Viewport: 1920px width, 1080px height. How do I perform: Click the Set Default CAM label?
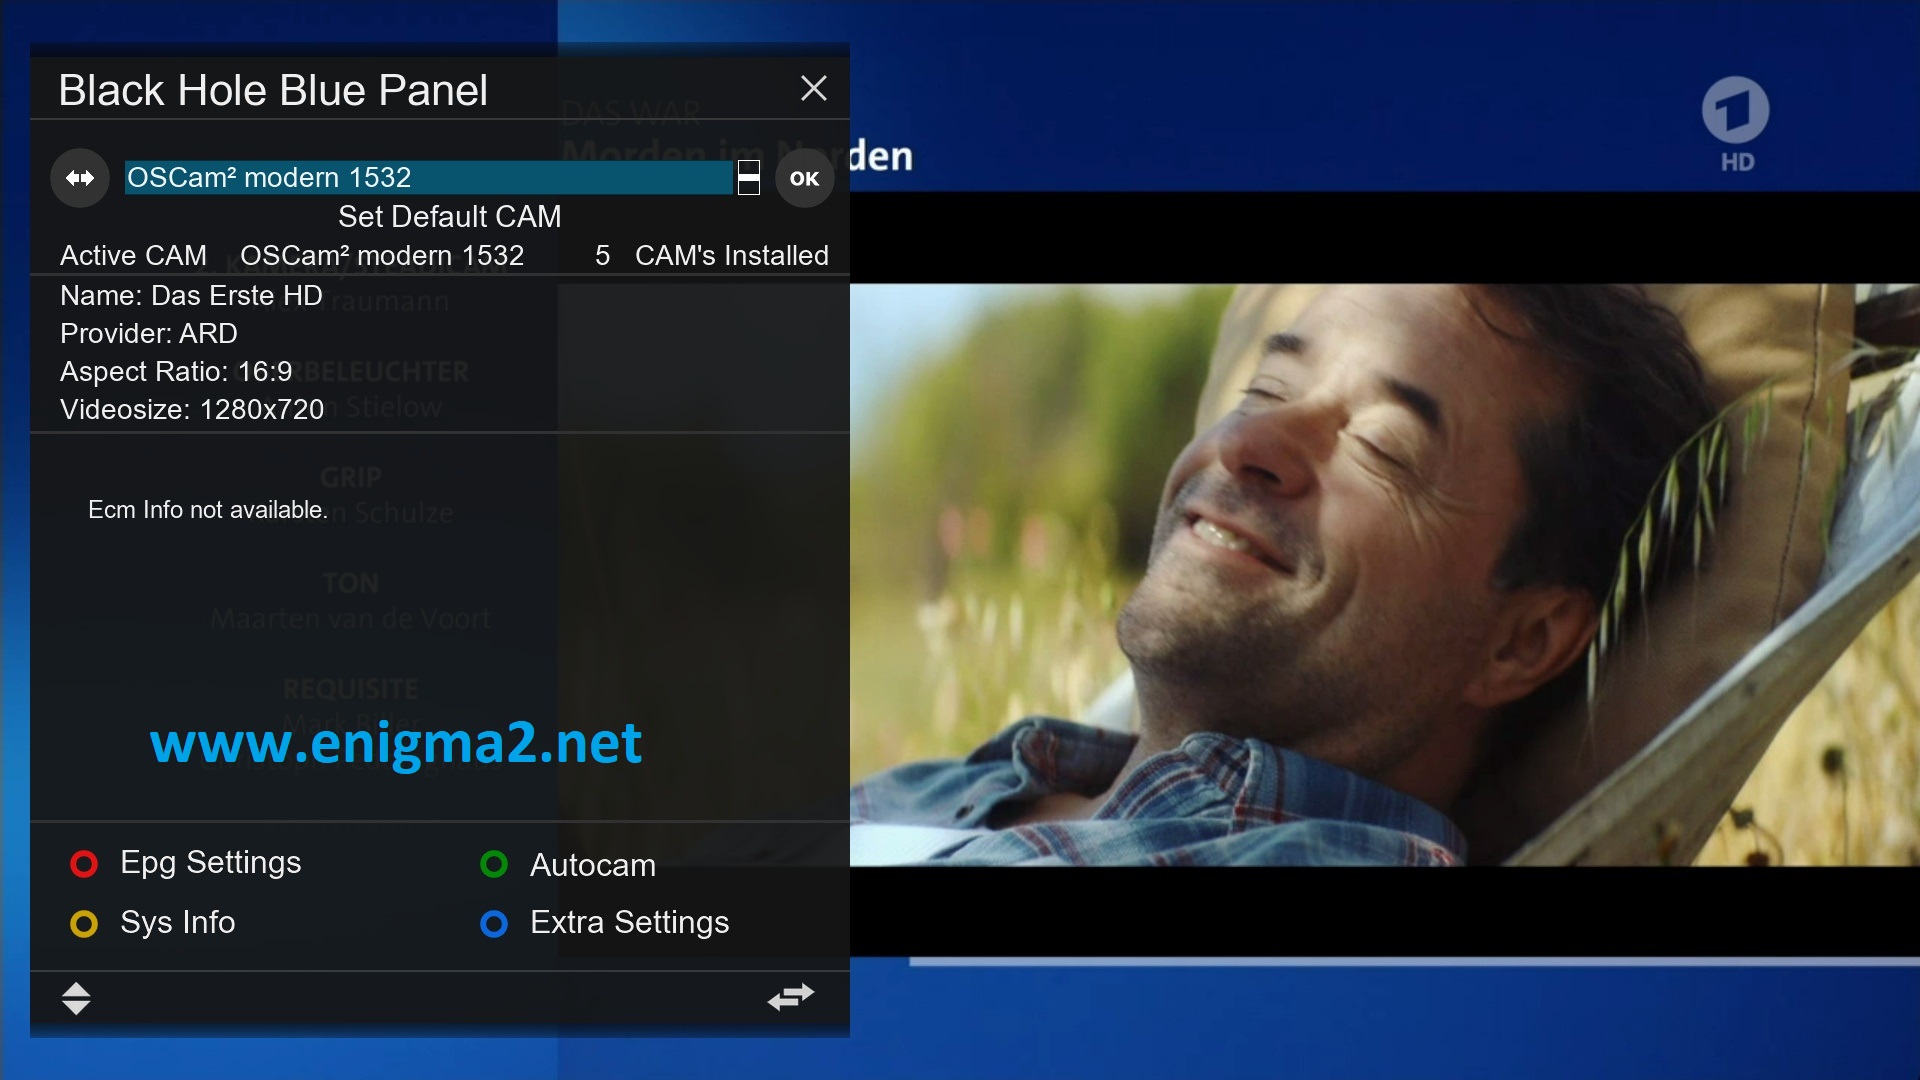point(450,217)
